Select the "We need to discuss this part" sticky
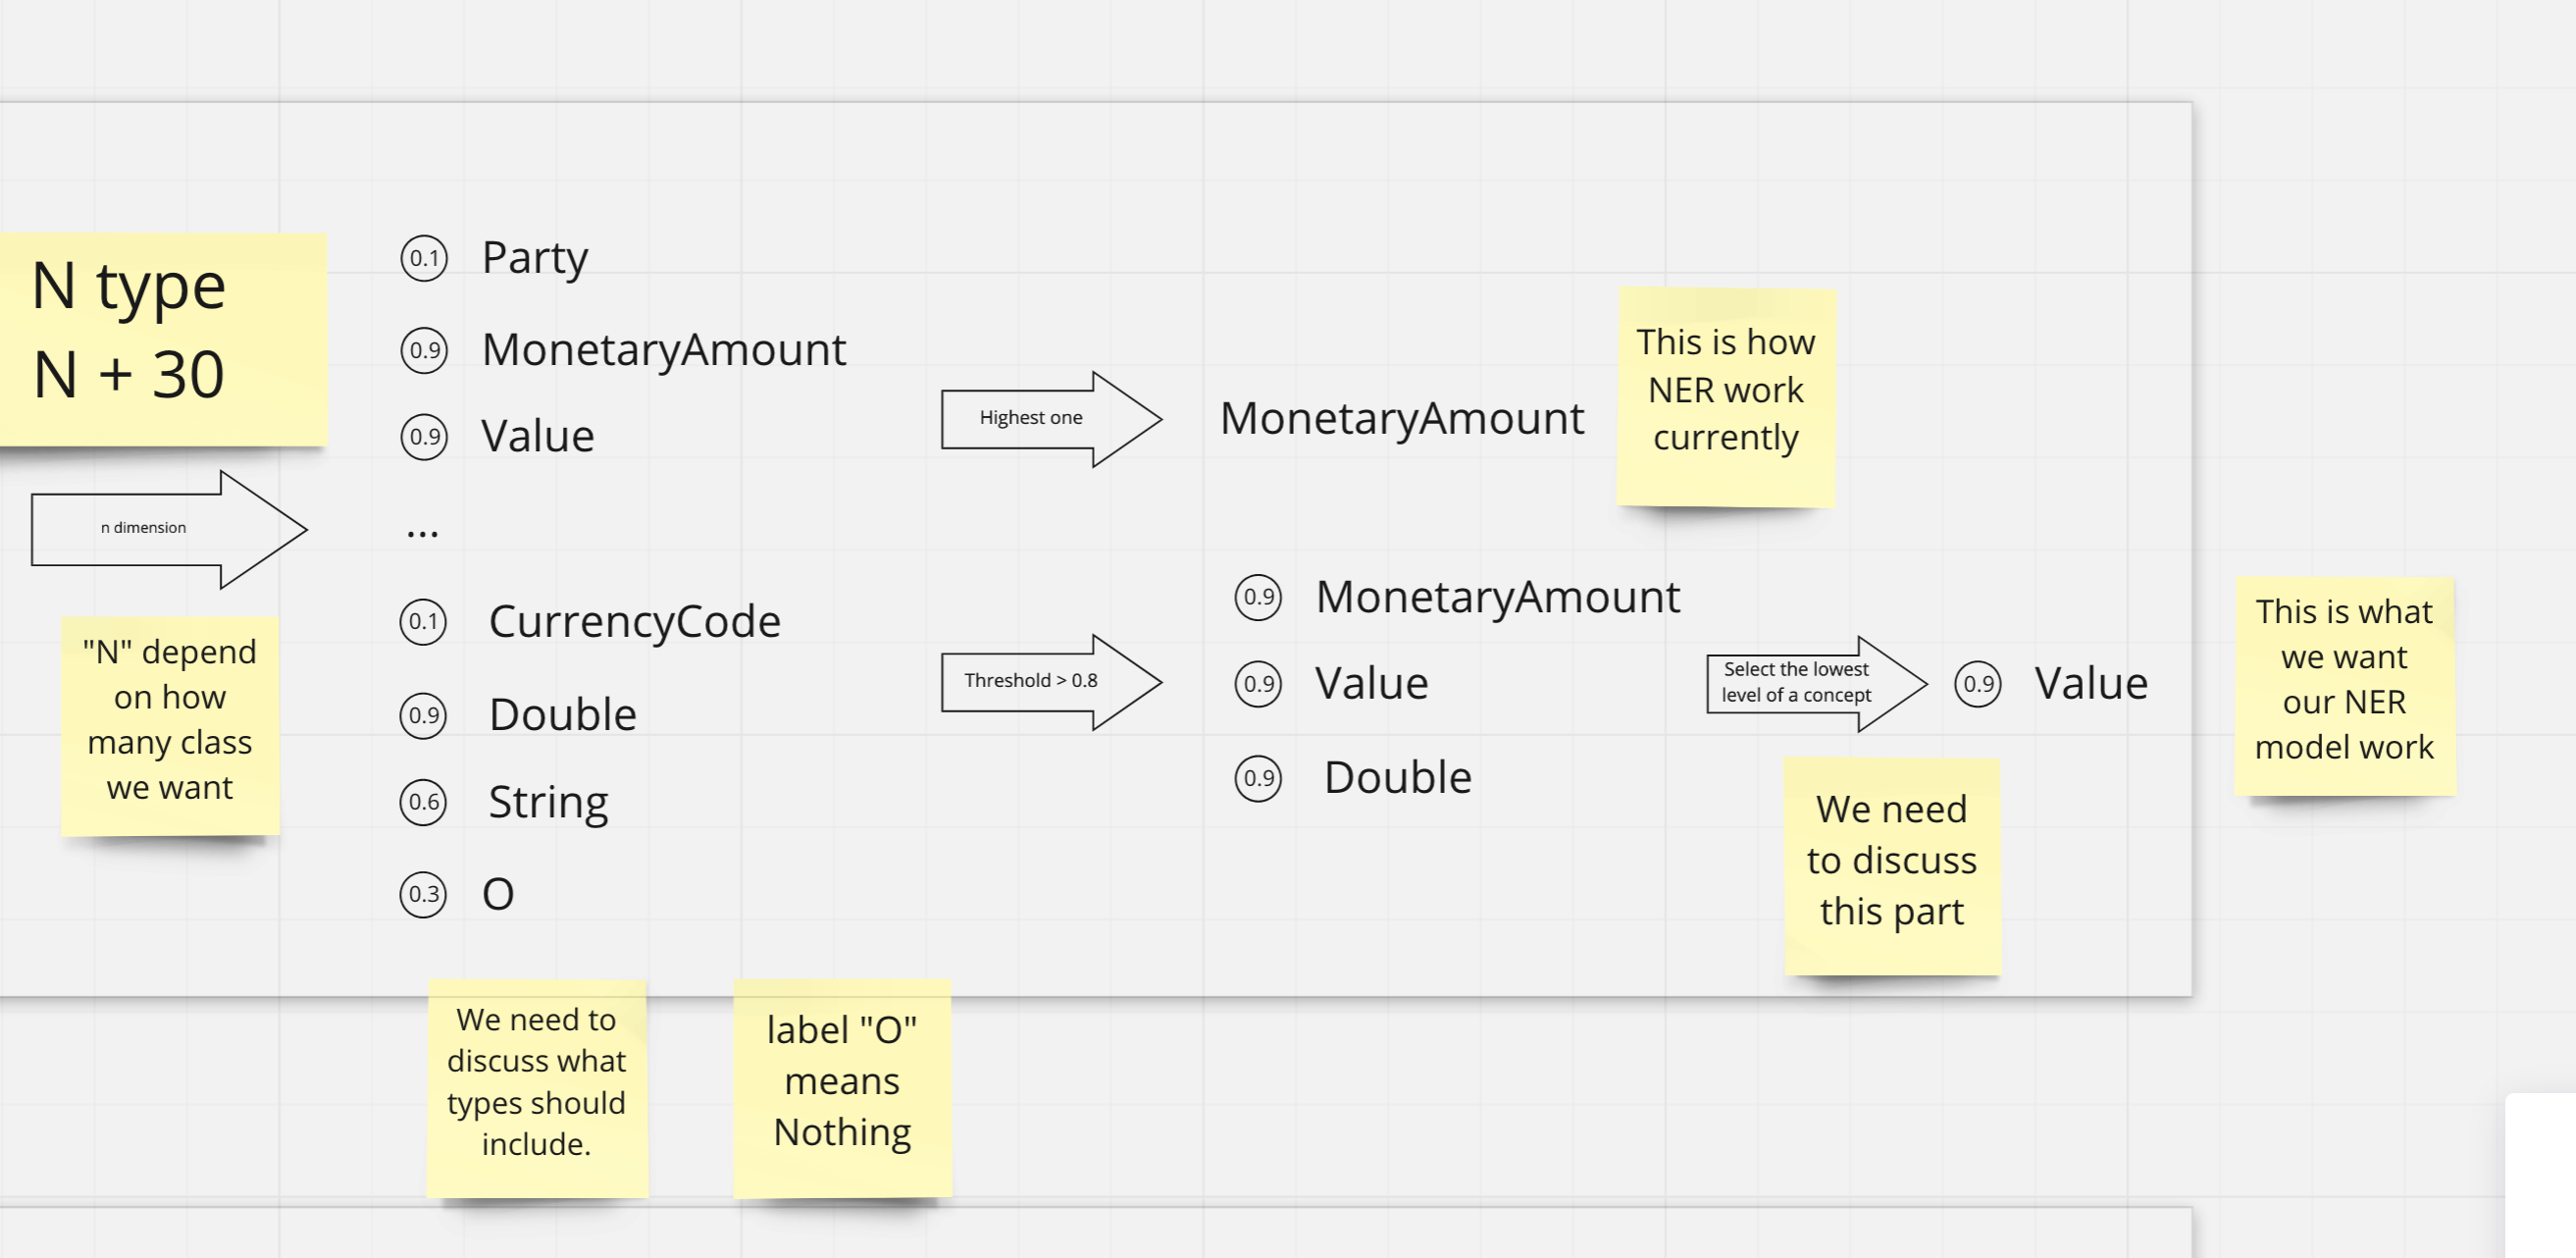2576x1258 pixels. pos(1891,864)
